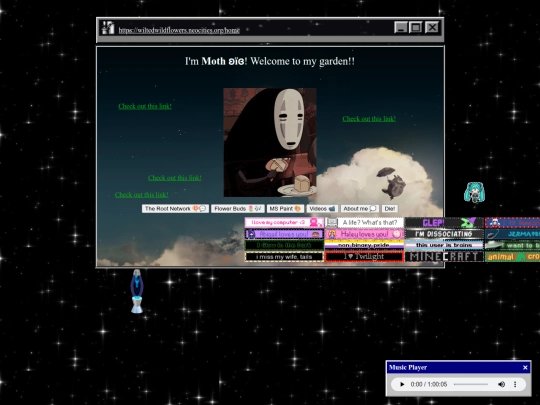Click the red-blue badge right of GLEP!
This screenshot has height=405, width=540.
512,222
